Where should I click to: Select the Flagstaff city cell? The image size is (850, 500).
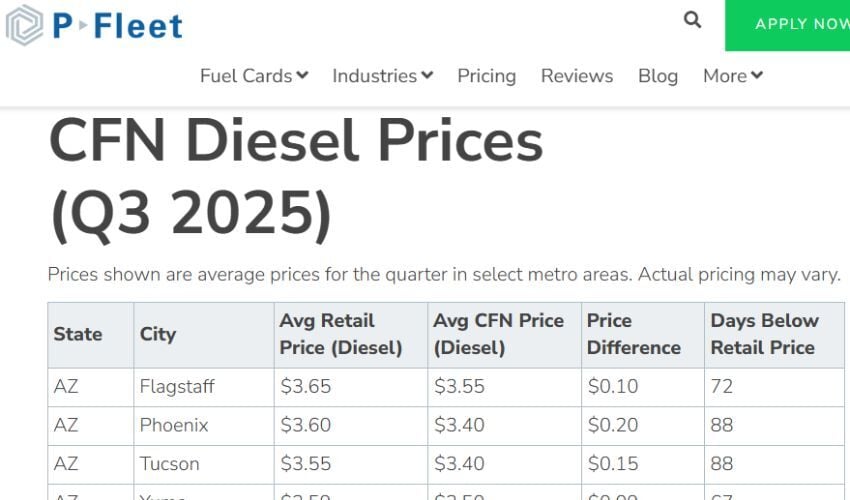tap(177, 386)
